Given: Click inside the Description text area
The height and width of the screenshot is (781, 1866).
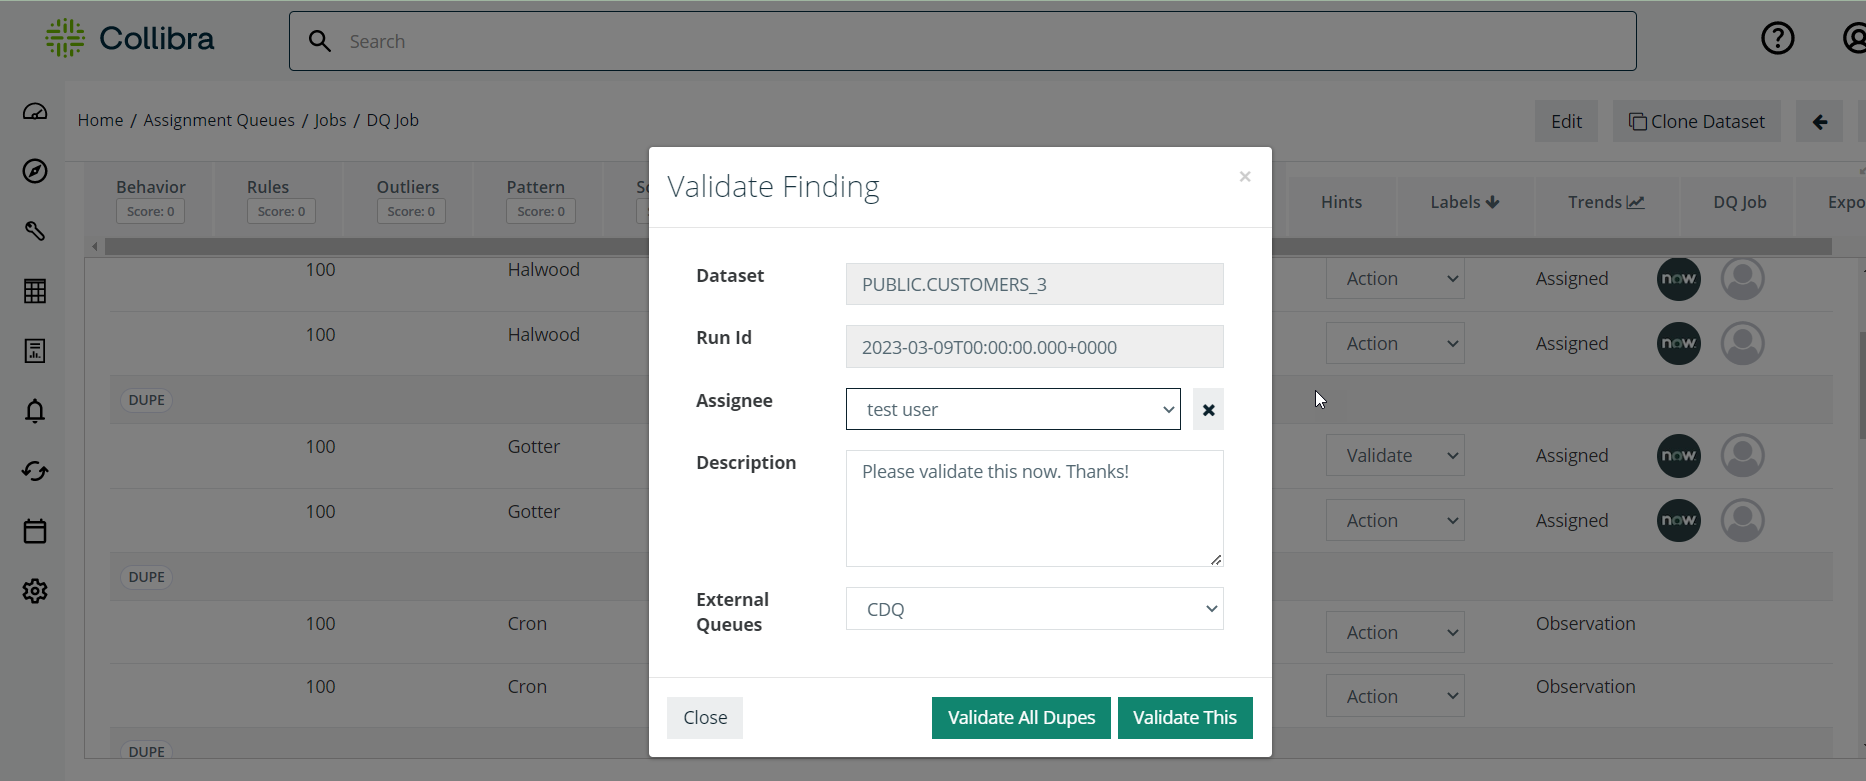Looking at the screenshot, I should click(x=1034, y=508).
